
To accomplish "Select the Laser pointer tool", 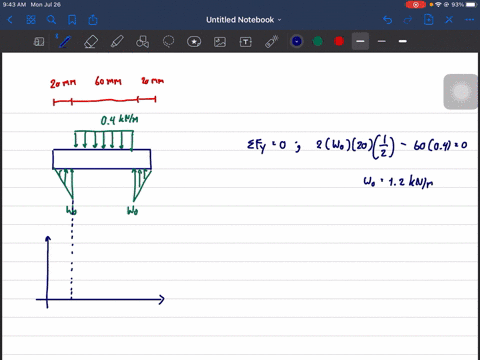I will pos(272,42).
